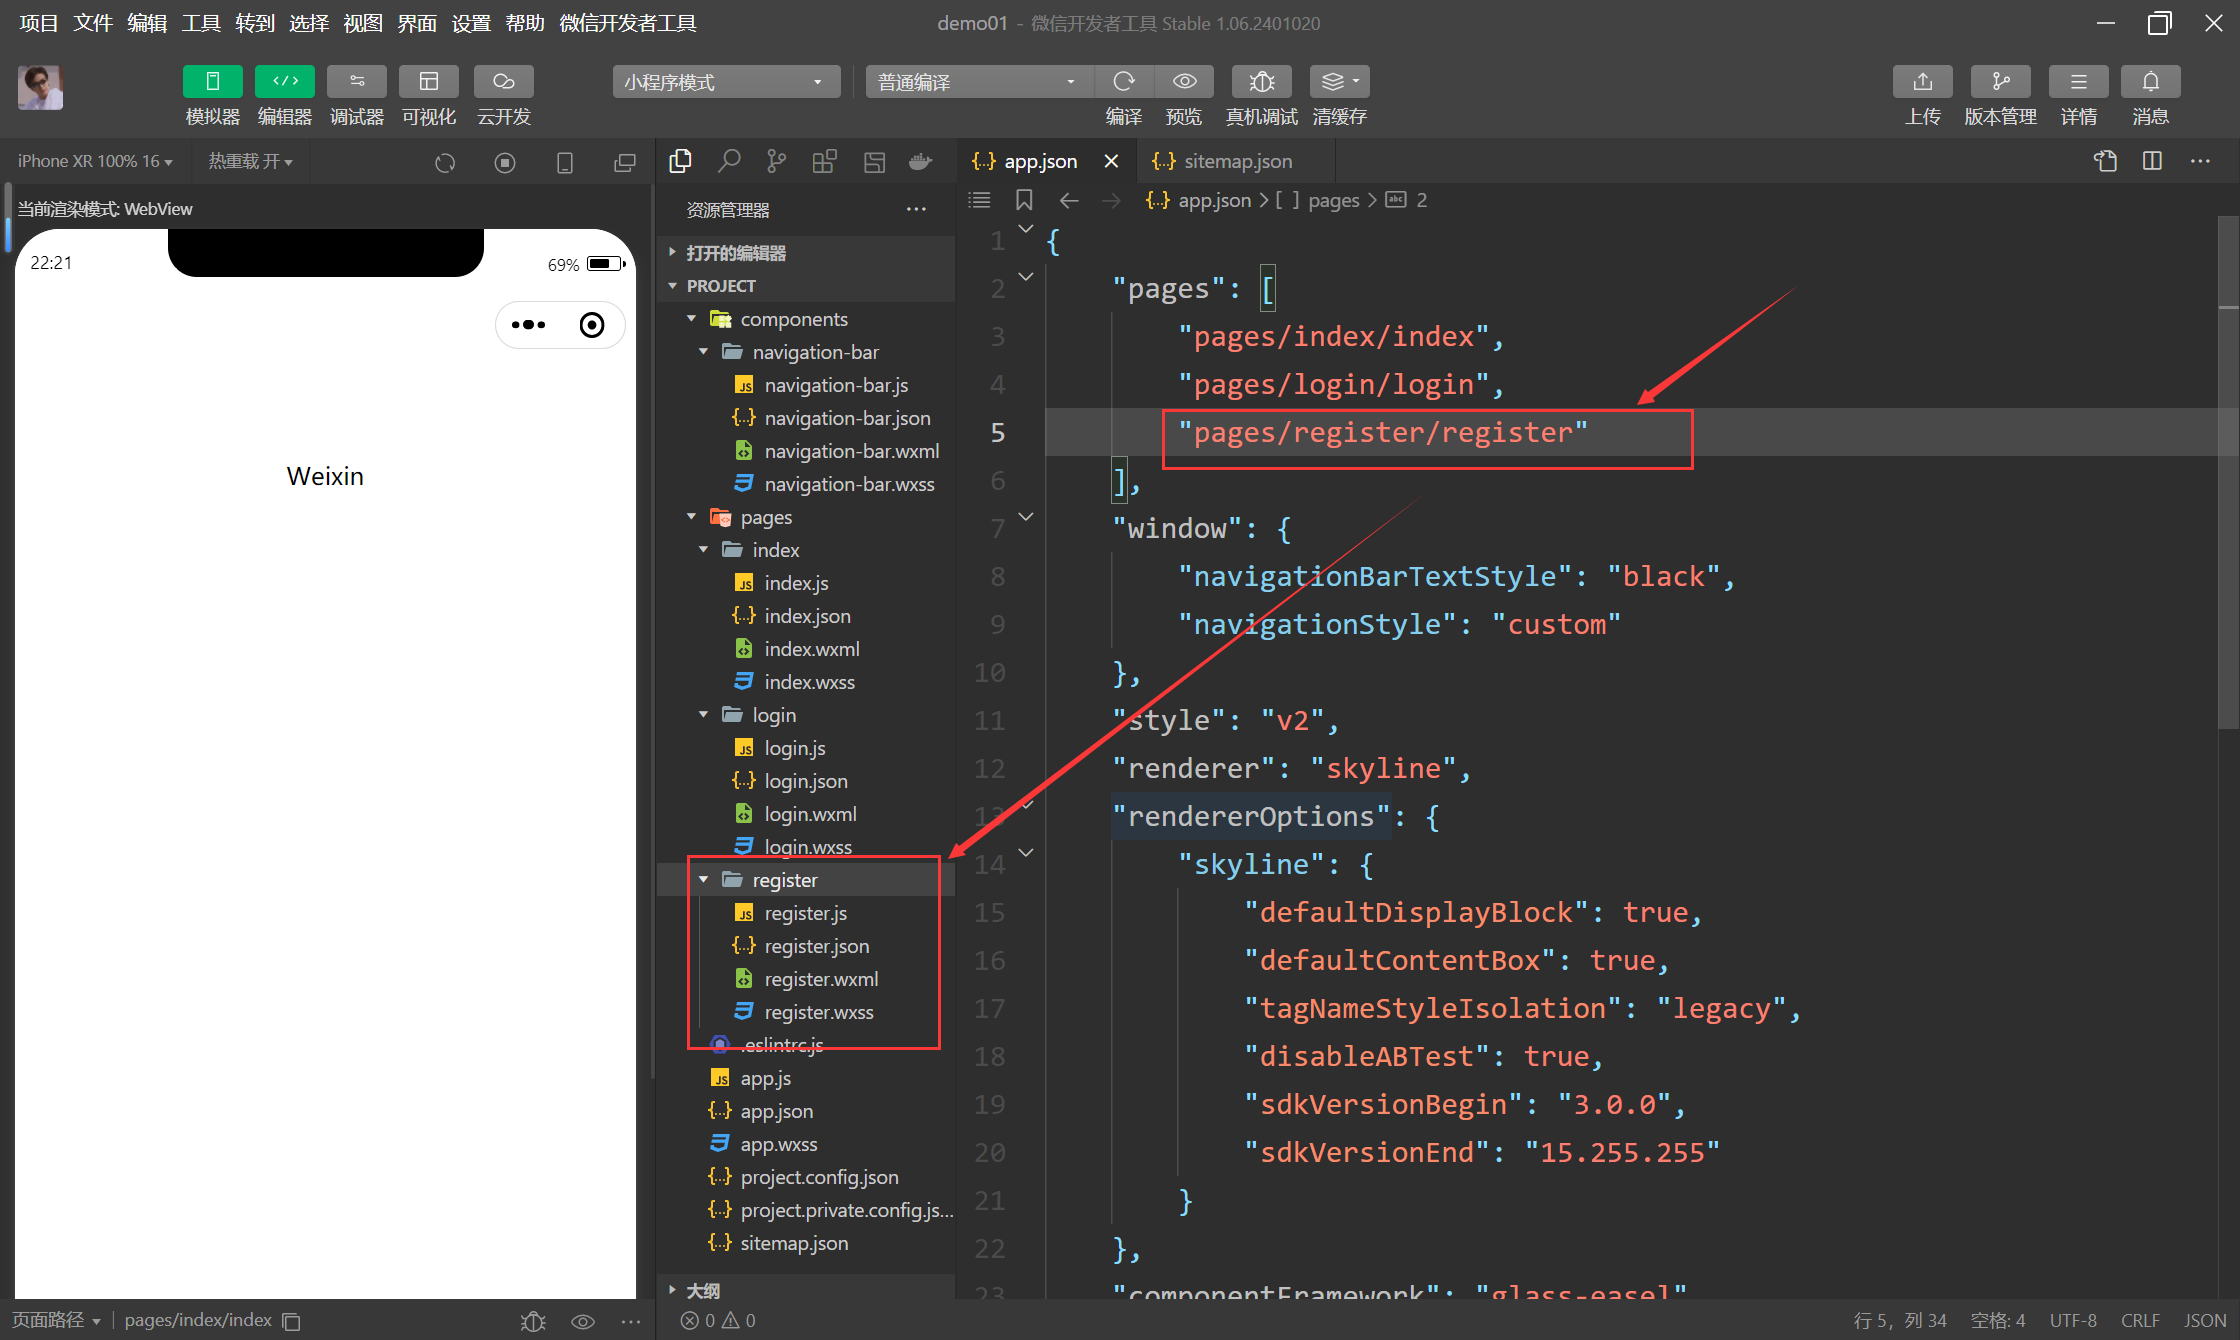Toggle the preview eye icon in toolbar
This screenshot has height=1340, width=2240.
coord(1184,82)
